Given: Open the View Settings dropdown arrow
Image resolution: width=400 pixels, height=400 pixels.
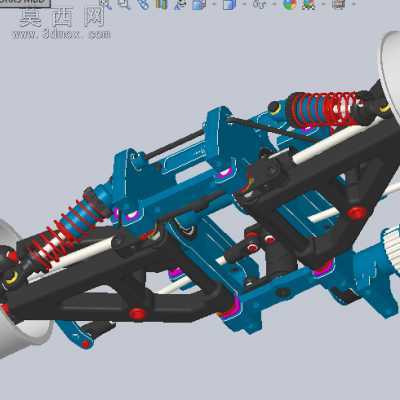Looking at the screenshot, I should [x=353, y=4].
